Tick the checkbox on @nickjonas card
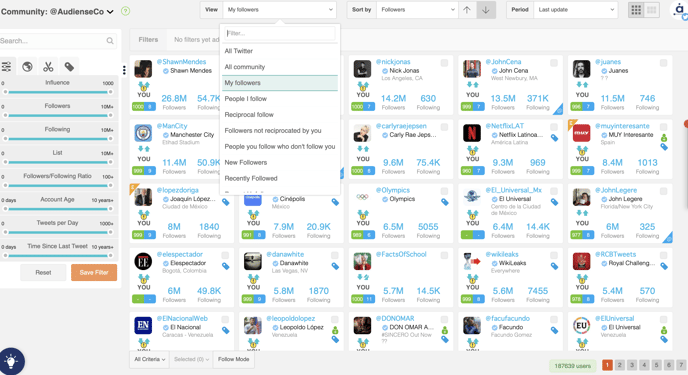The image size is (688, 375). click(444, 63)
